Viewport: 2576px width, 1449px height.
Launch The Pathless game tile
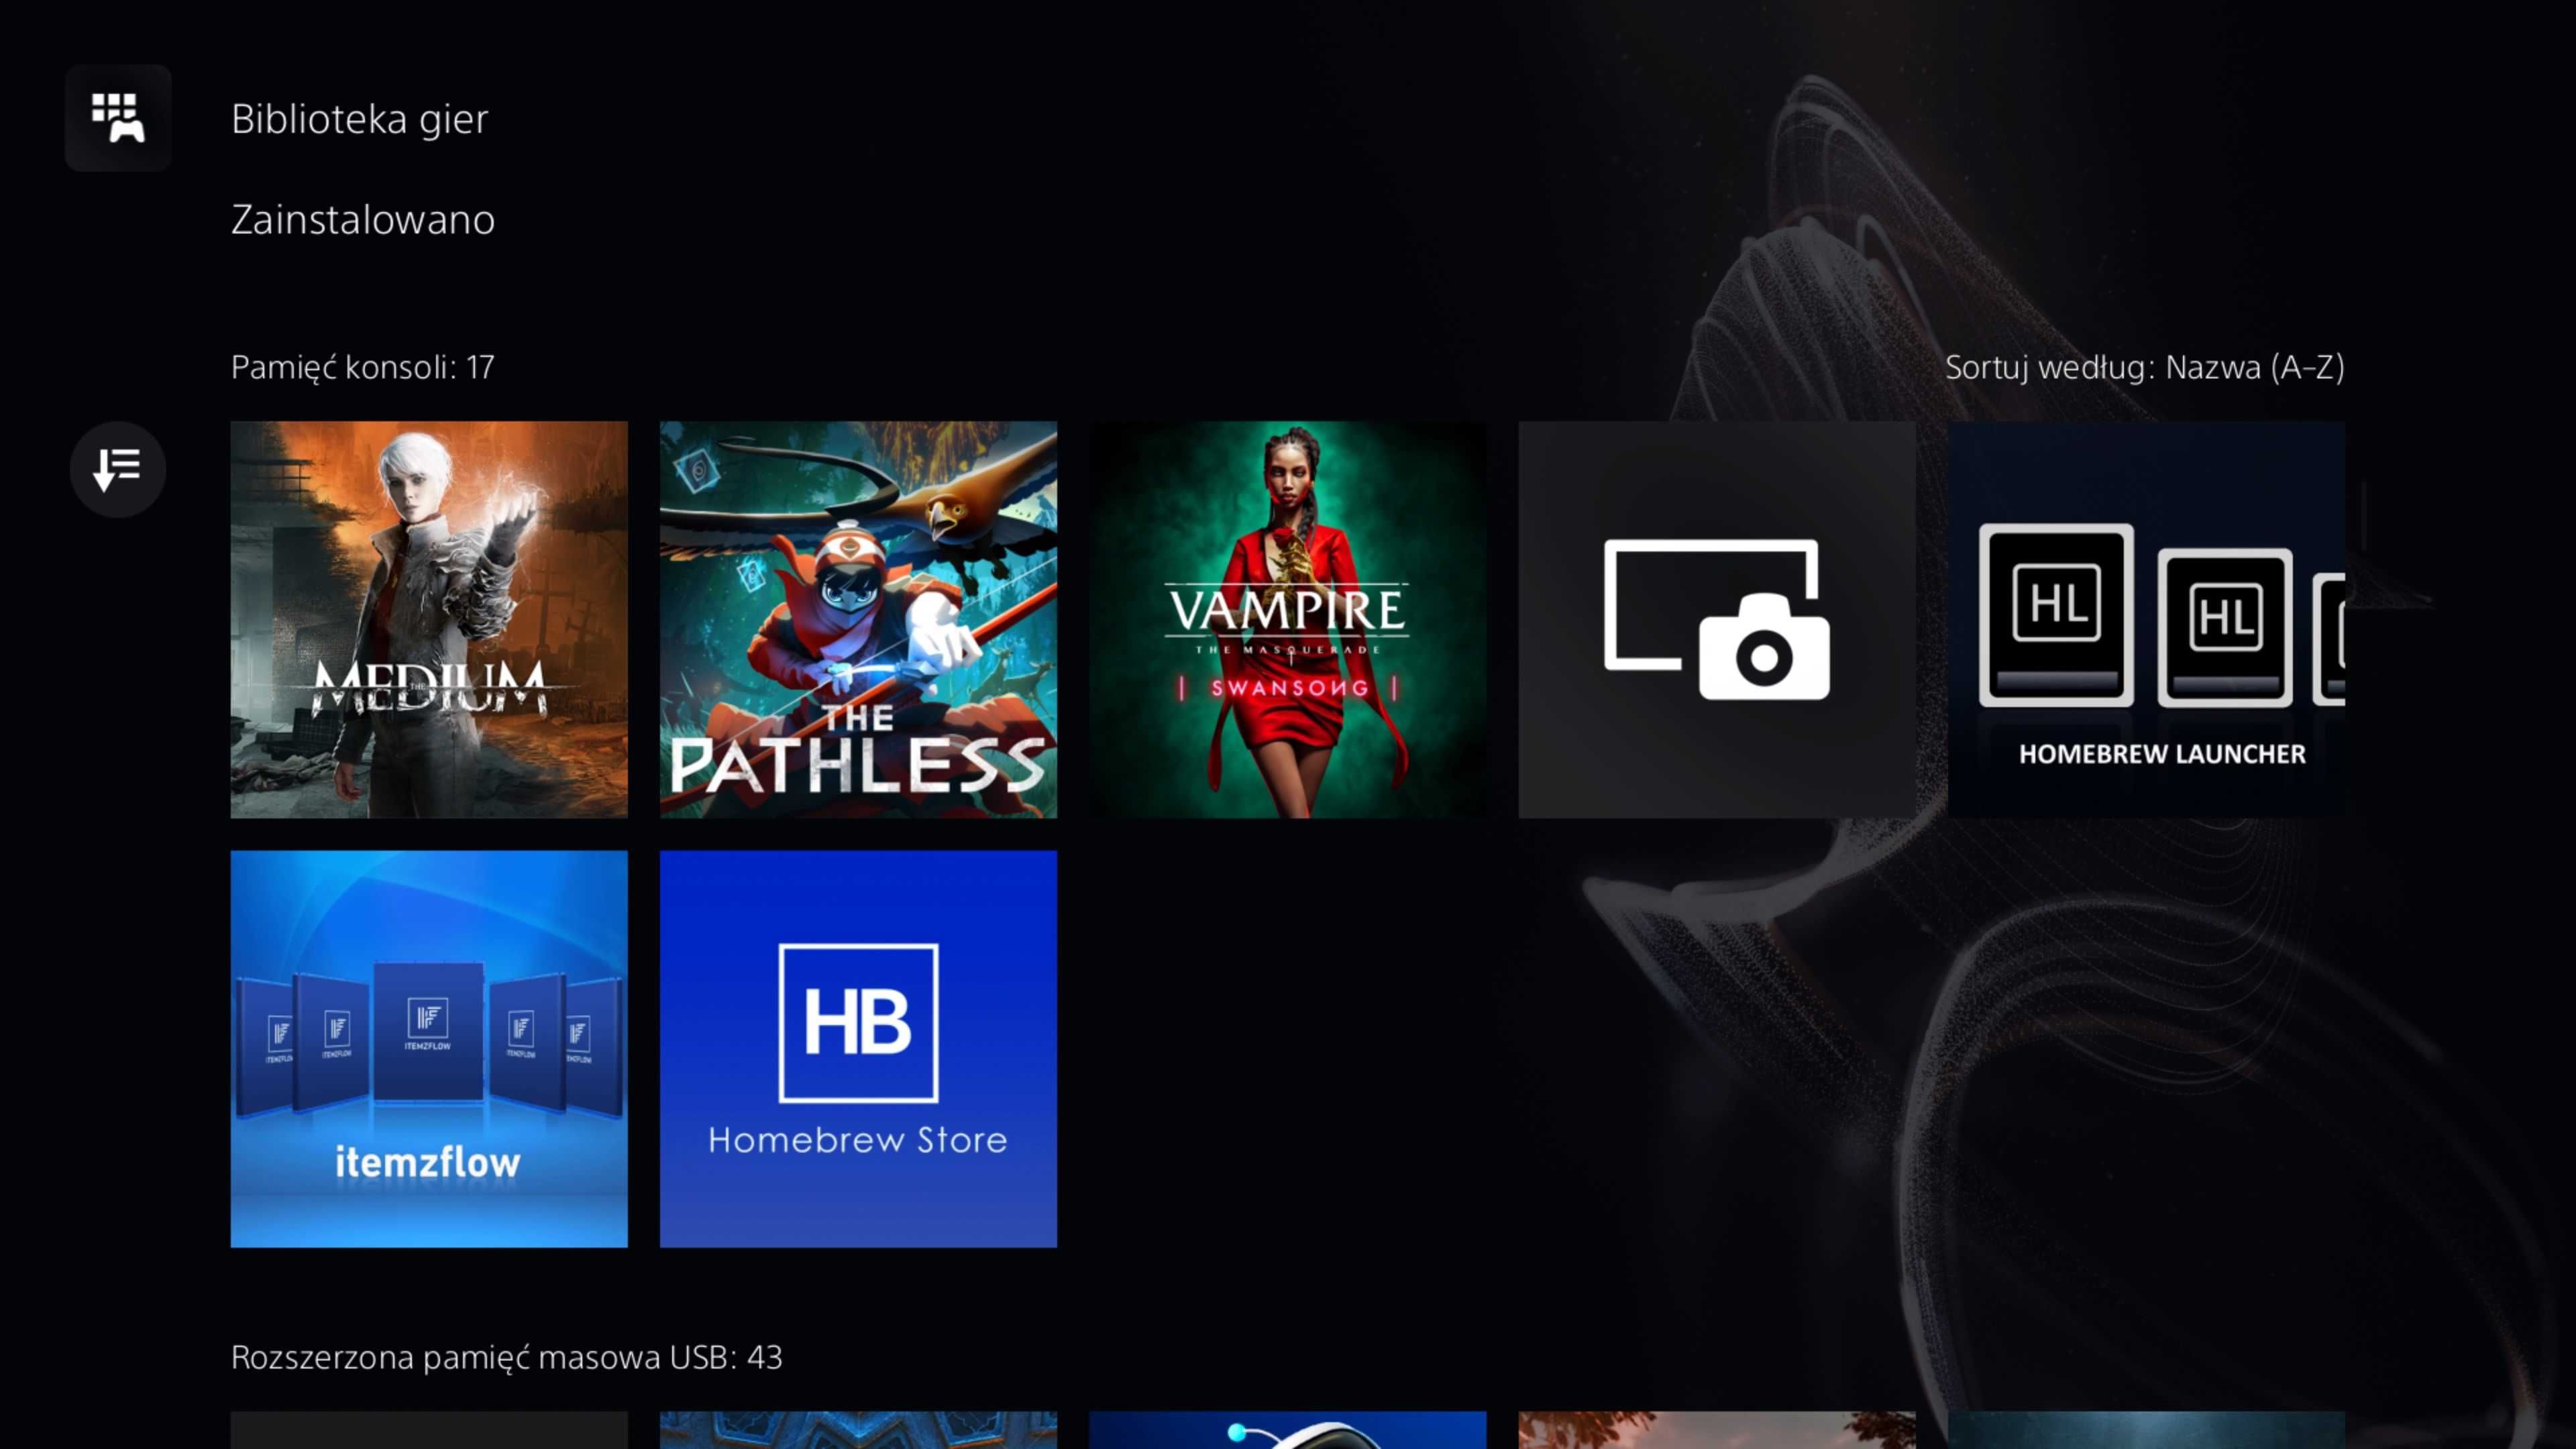point(858,619)
